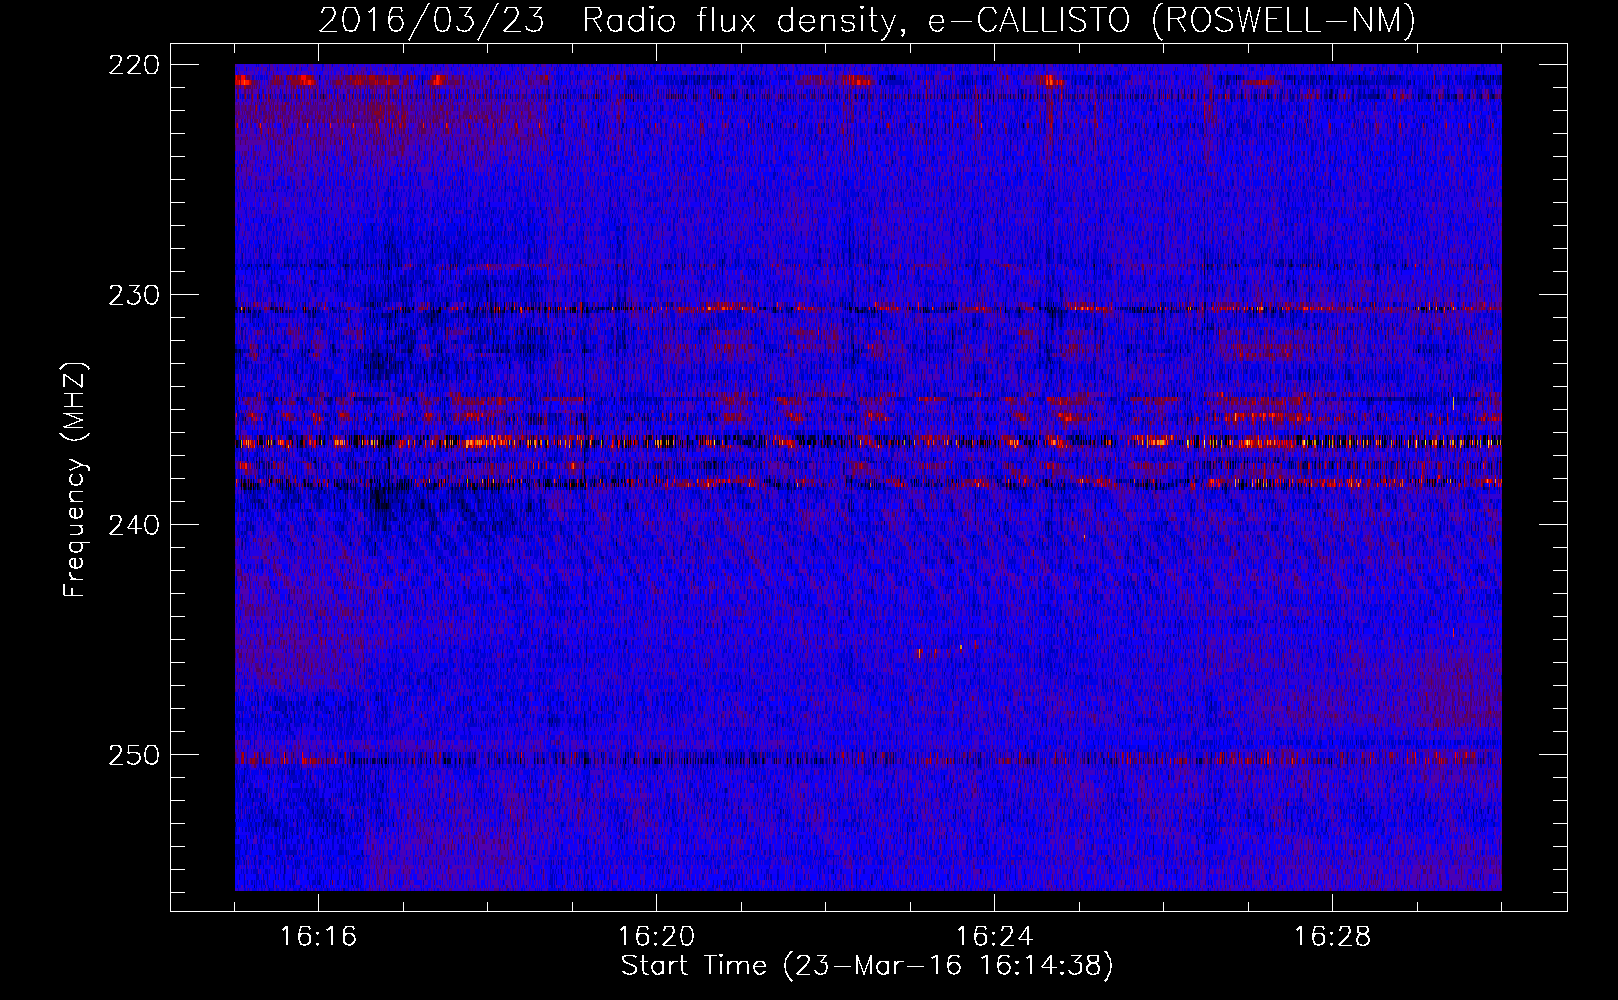Click the 240 frequency tick label
1618x1000 pixels.
pos(134,525)
